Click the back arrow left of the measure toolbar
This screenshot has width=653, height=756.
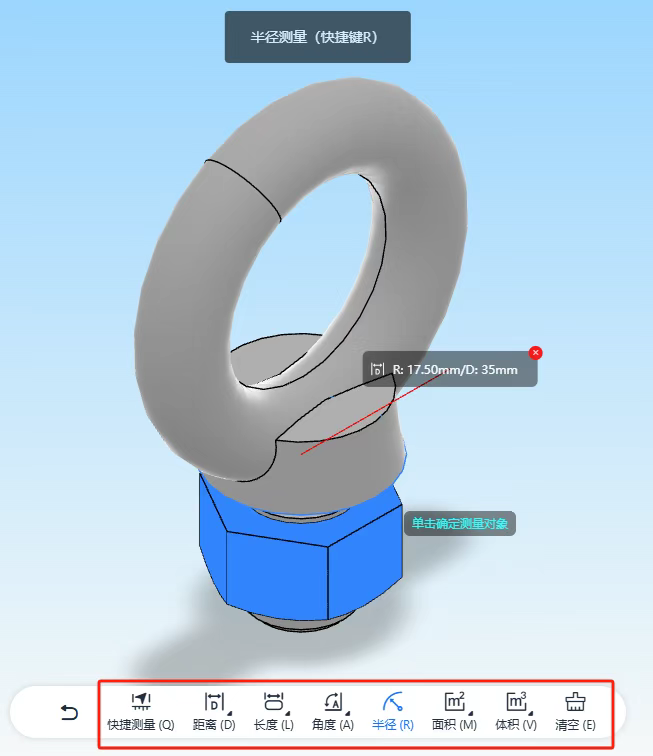click(x=69, y=712)
